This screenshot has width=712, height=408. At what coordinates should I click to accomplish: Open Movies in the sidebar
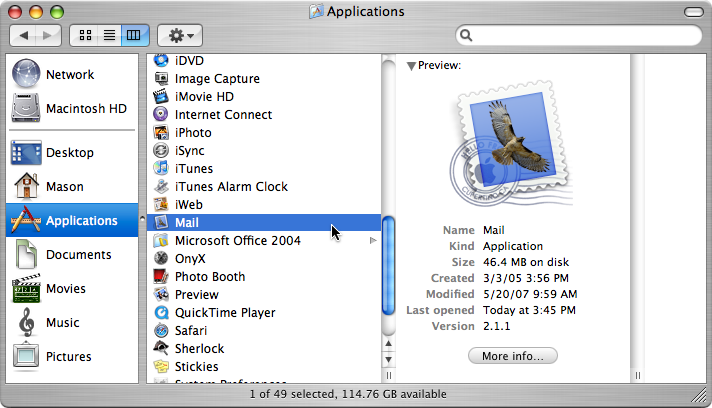coord(72,289)
